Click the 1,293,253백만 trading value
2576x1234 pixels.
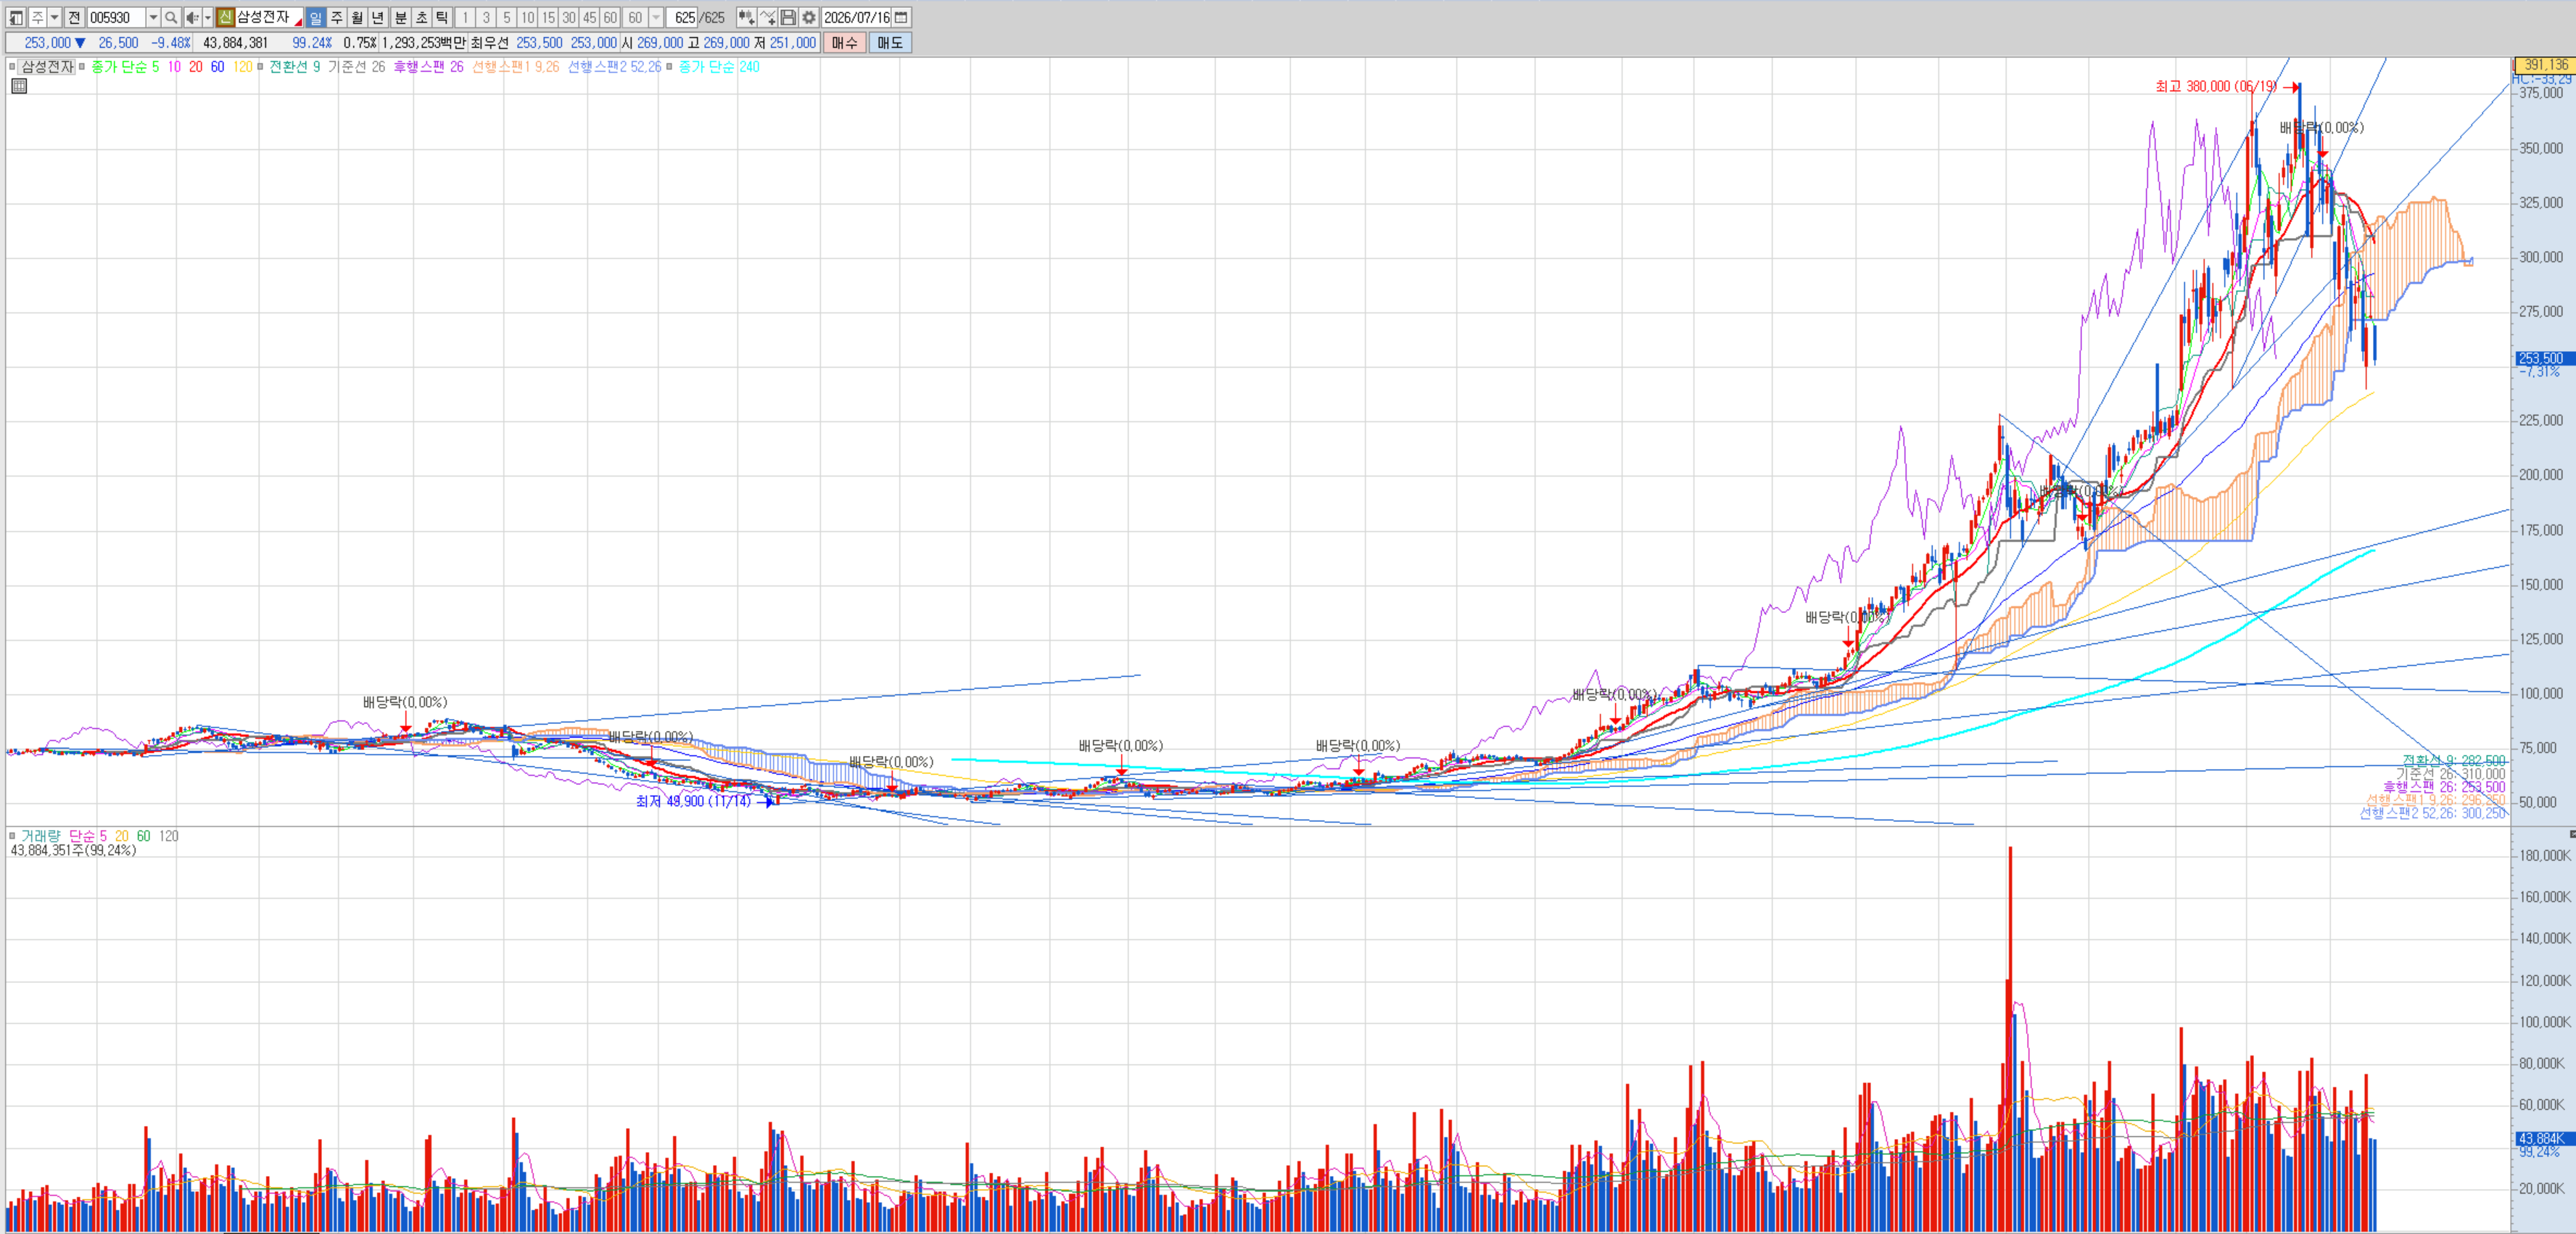point(423,43)
